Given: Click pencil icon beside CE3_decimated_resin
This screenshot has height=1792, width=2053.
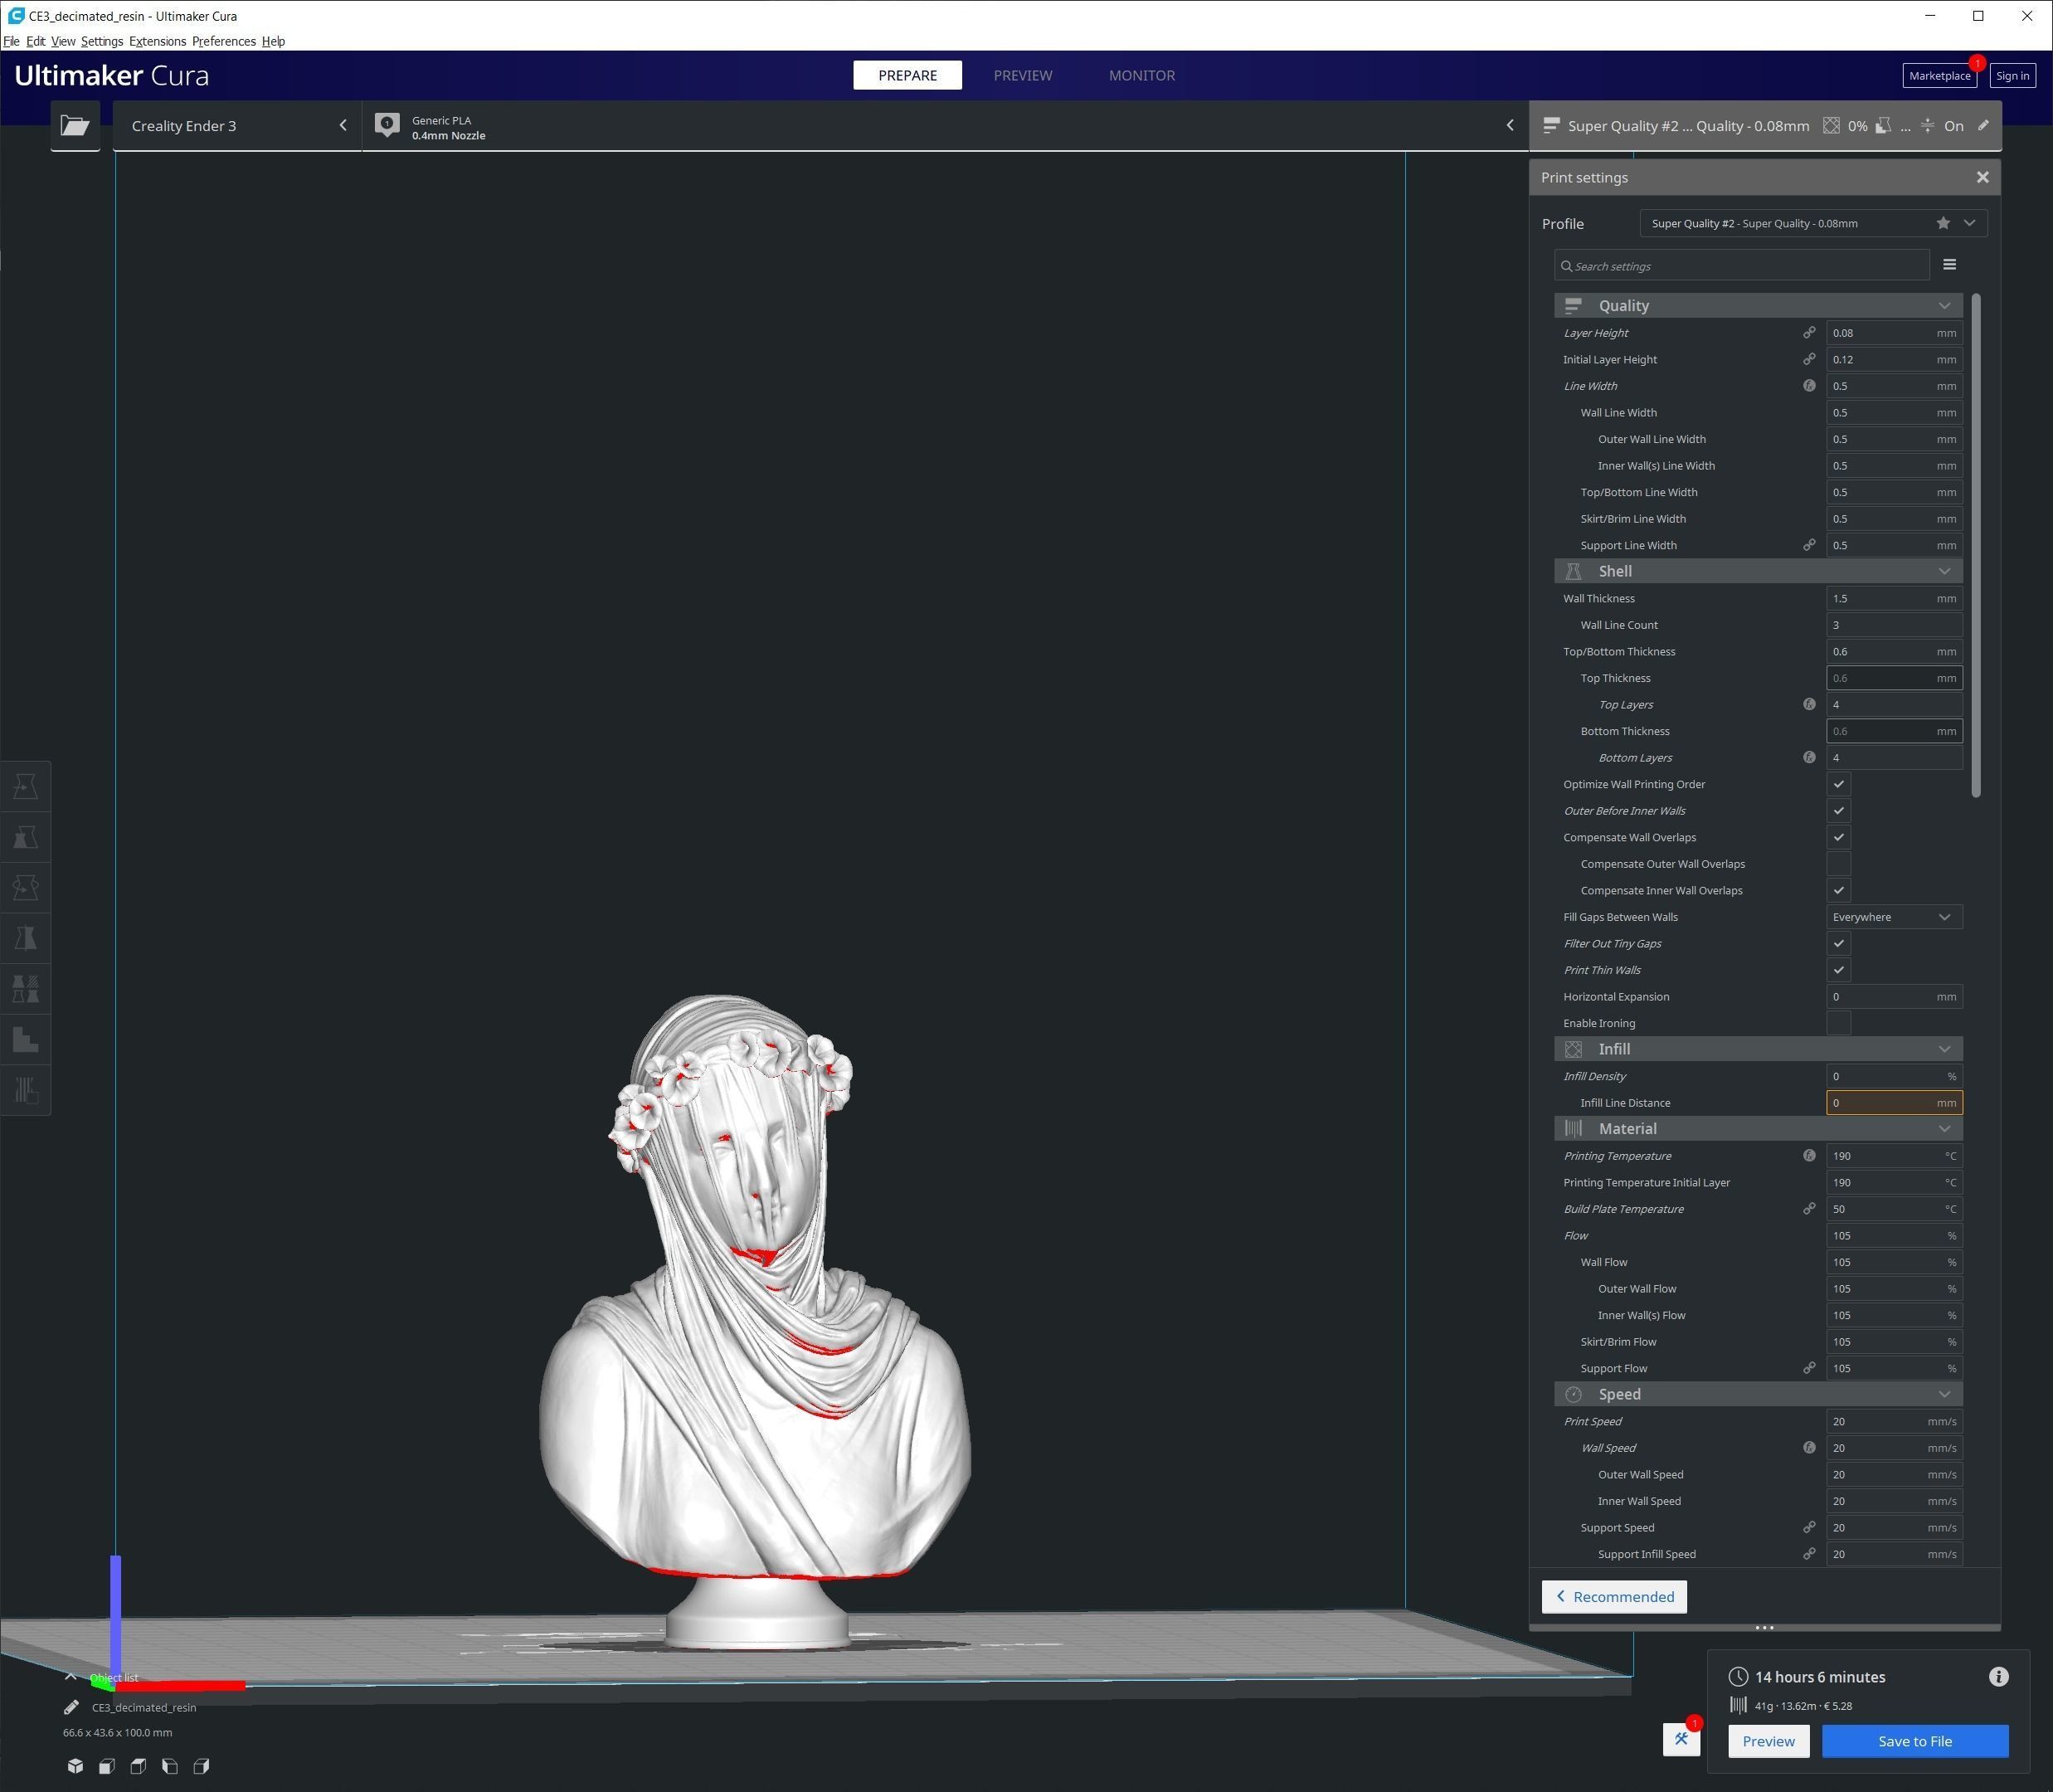Looking at the screenshot, I should [71, 1707].
